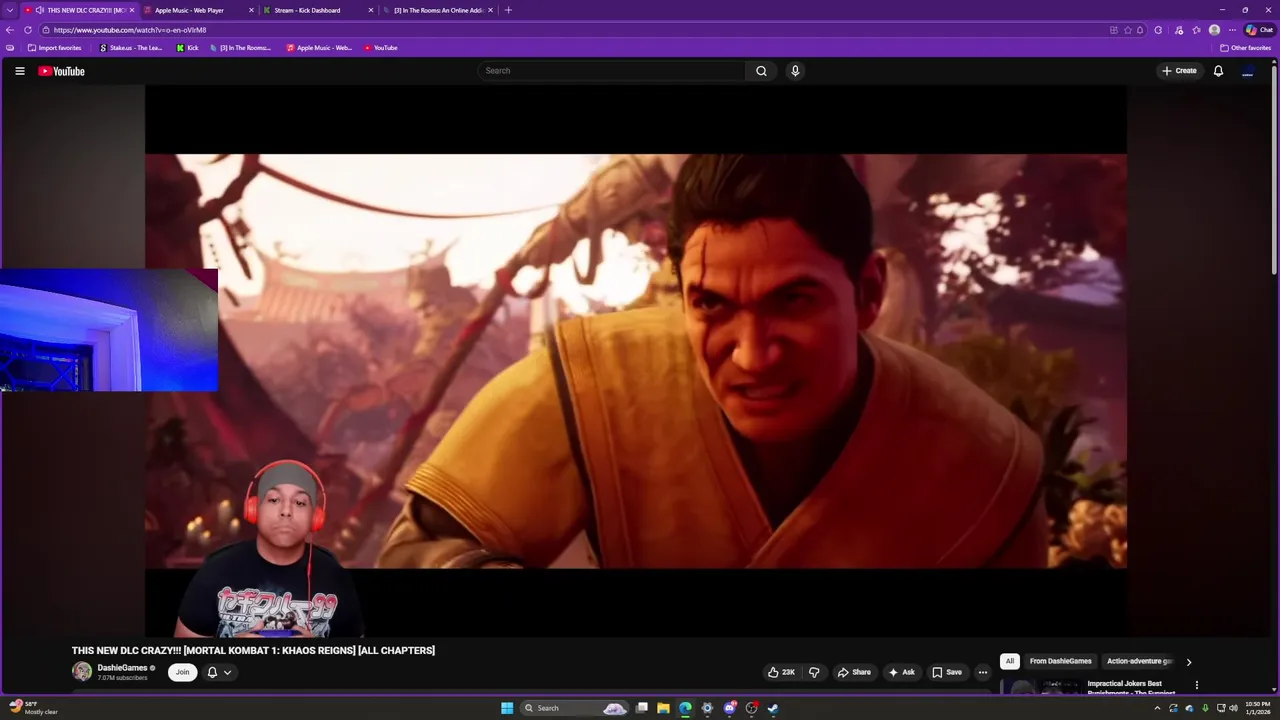The width and height of the screenshot is (1280, 720).
Task: Open Import favorites in favorites bar
Action: point(54,48)
